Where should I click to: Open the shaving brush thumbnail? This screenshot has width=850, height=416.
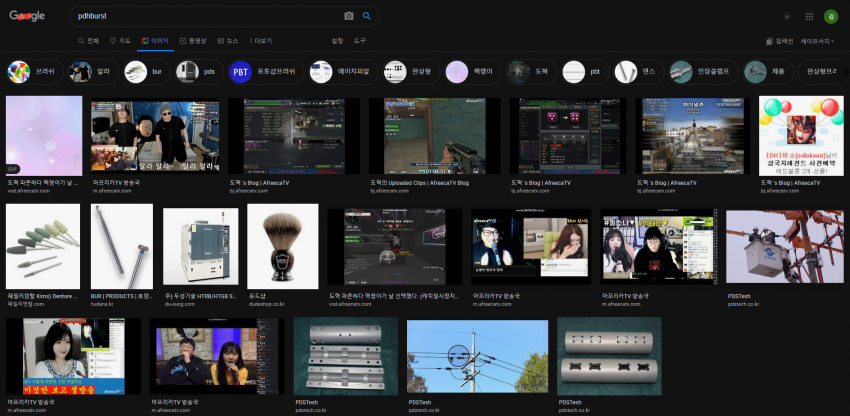tap(282, 246)
